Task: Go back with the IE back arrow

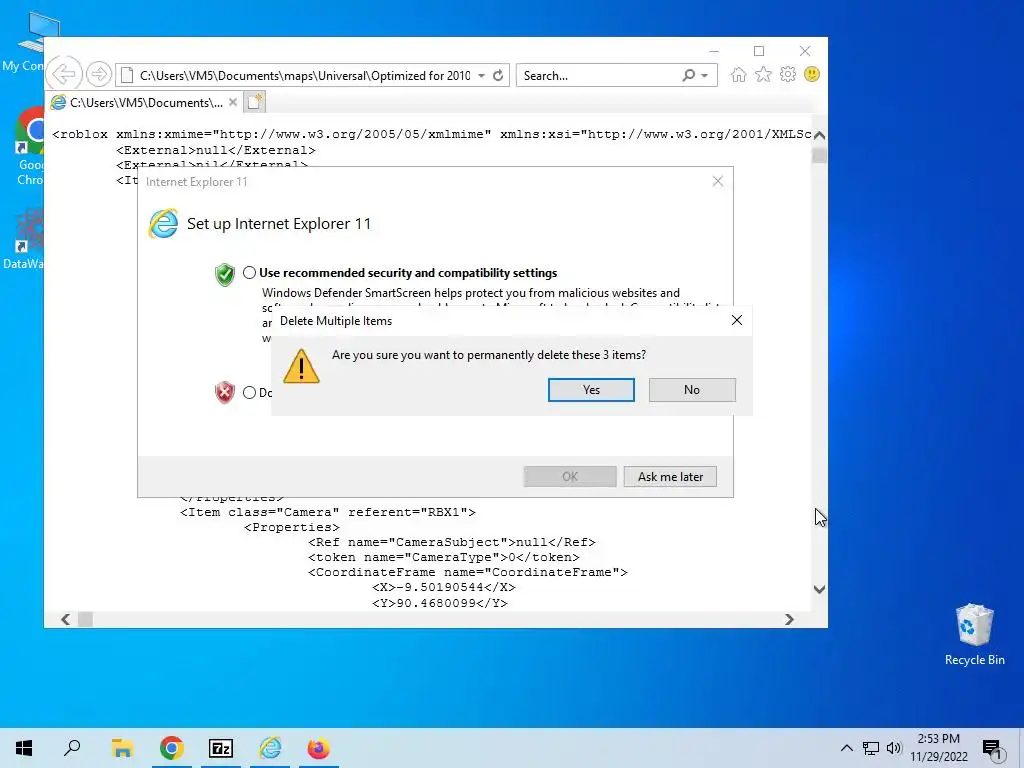Action: click(x=64, y=74)
